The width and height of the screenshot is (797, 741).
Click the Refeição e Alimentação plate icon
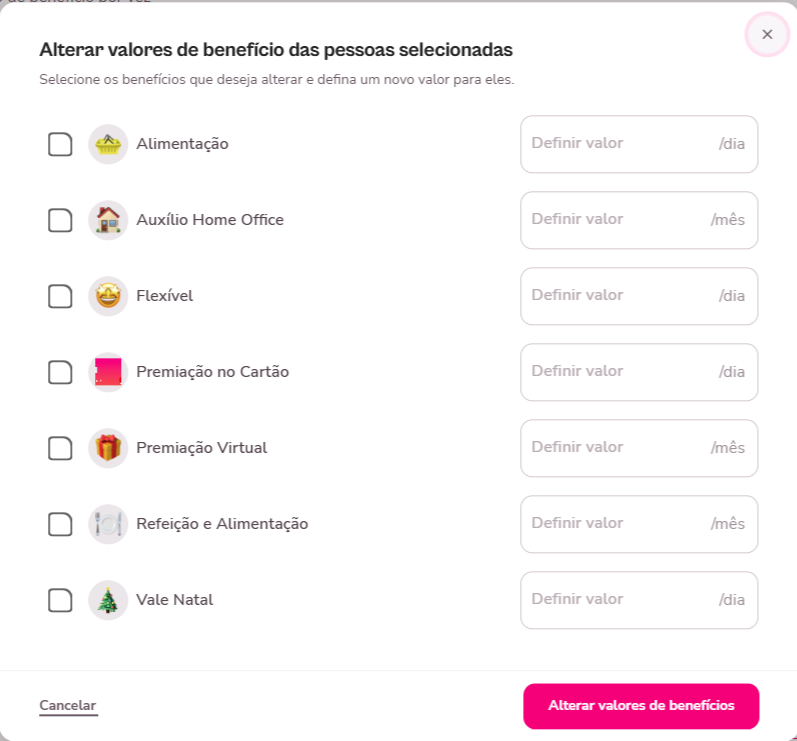(108, 524)
